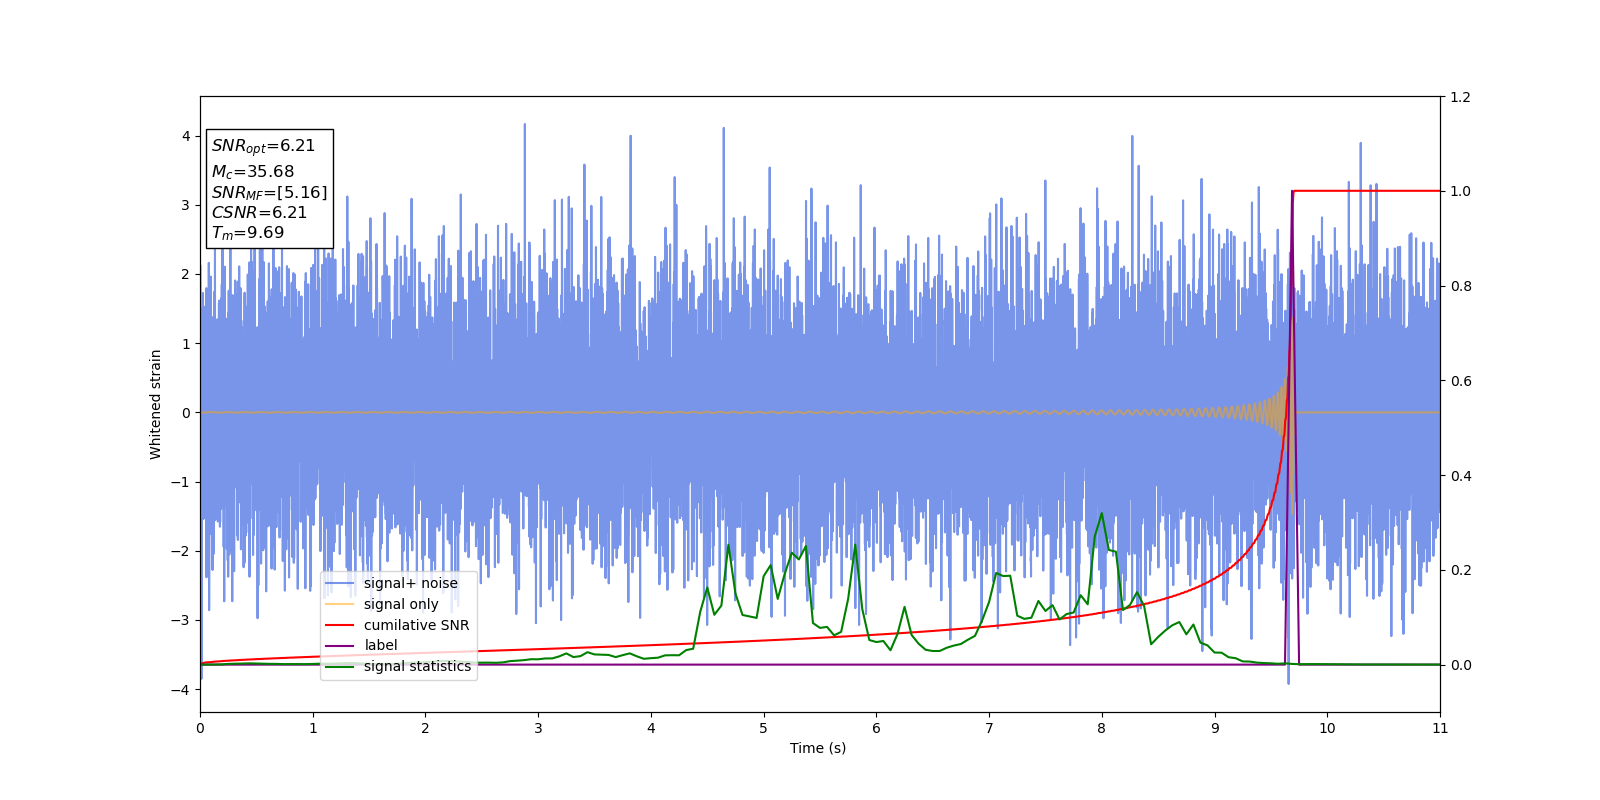Click the green signal statistics peak at 8 s
The image size is (1600, 800).
(1102, 514)
